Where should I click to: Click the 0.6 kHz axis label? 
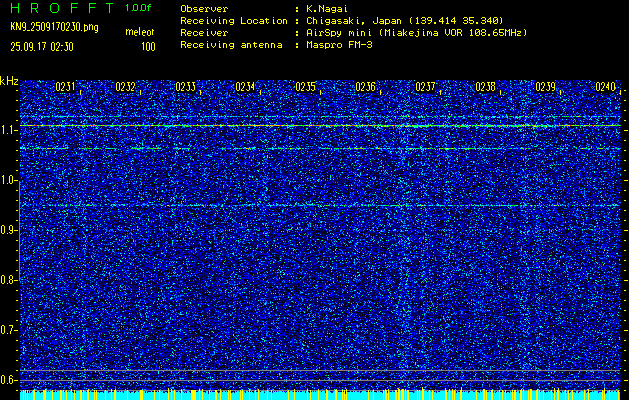8,380
